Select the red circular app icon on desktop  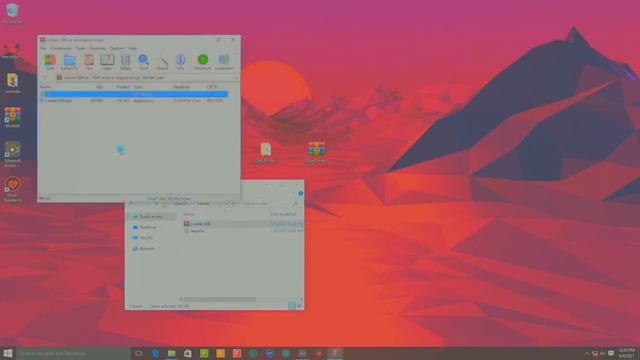12,189
